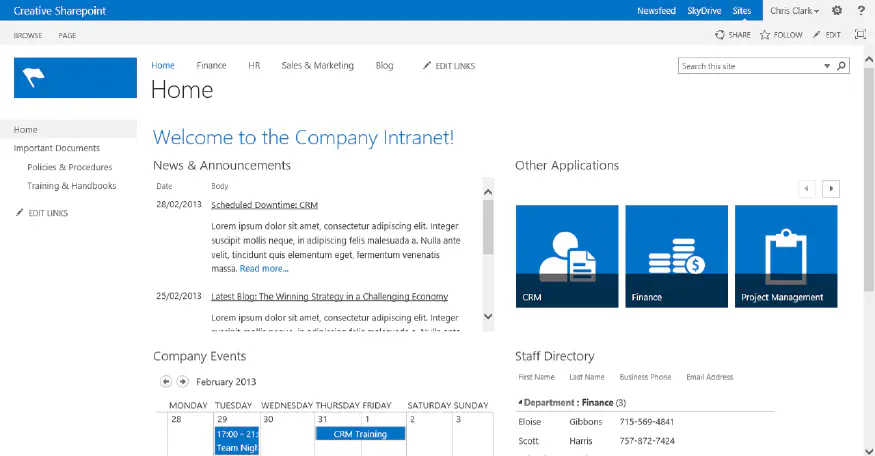Expand the search scope dropdown arrow
This screenshot has width=875, height=456.
[827, 66]
